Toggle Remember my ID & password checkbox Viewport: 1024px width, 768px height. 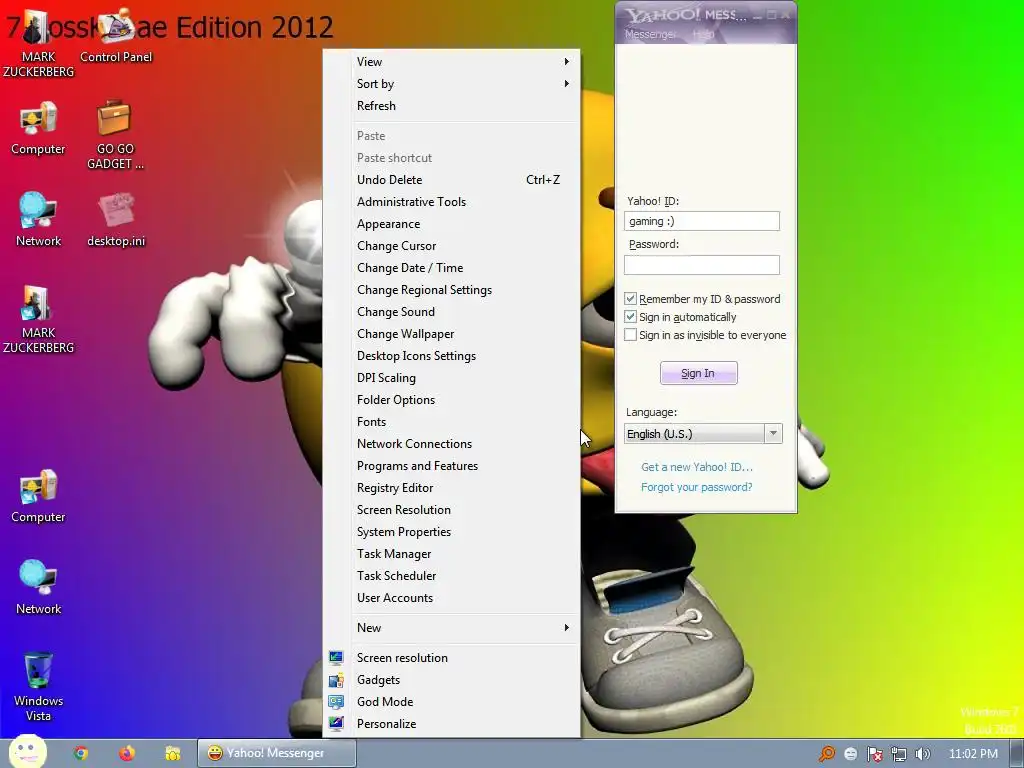click(630, 298)
